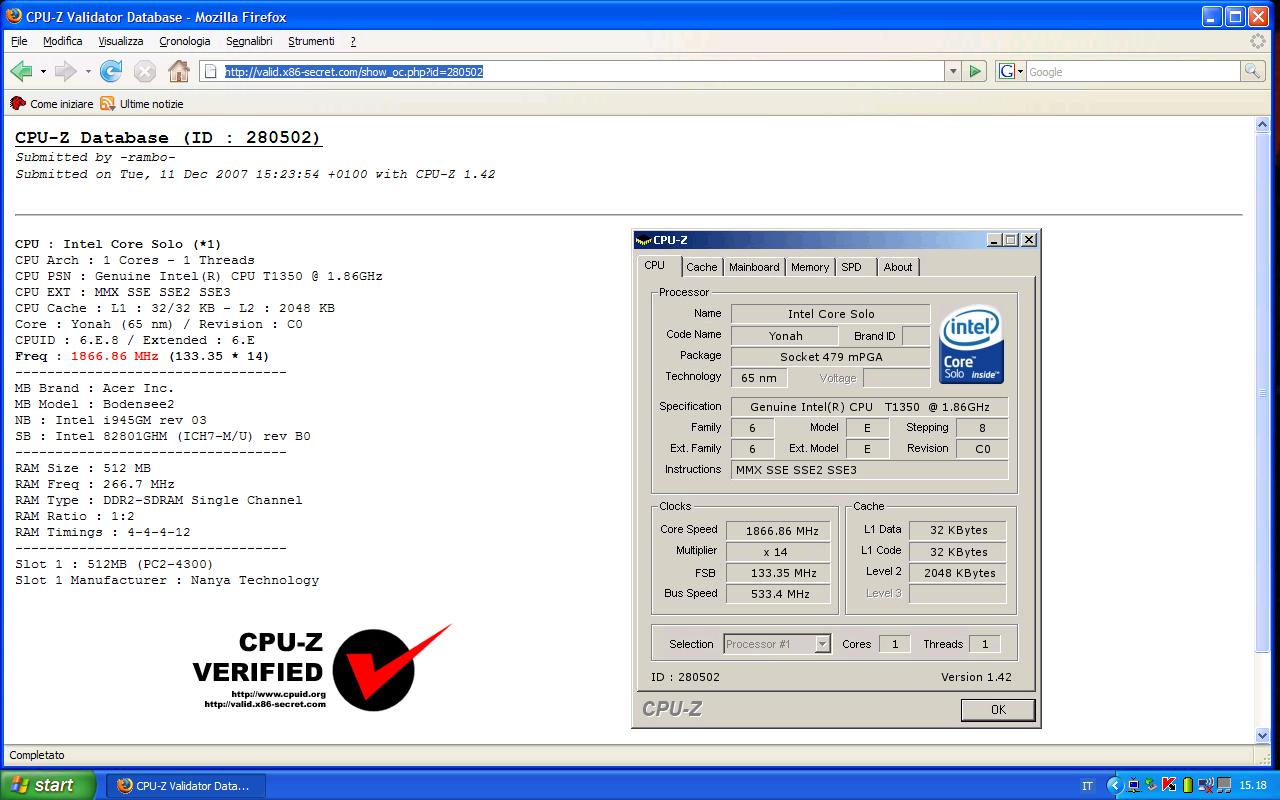This screenshot has width=1280, height=800.
Task: Click the page icon in address bar
Action: [210, 72]
